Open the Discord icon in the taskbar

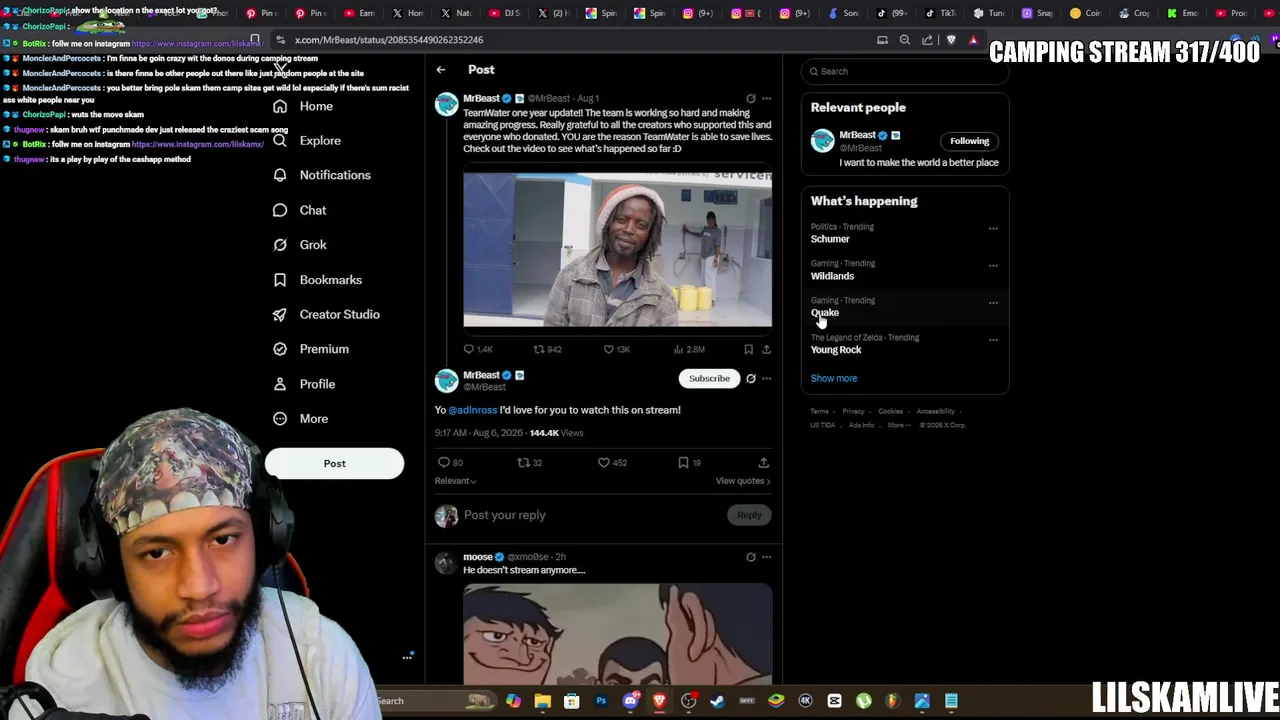(630, 701)
